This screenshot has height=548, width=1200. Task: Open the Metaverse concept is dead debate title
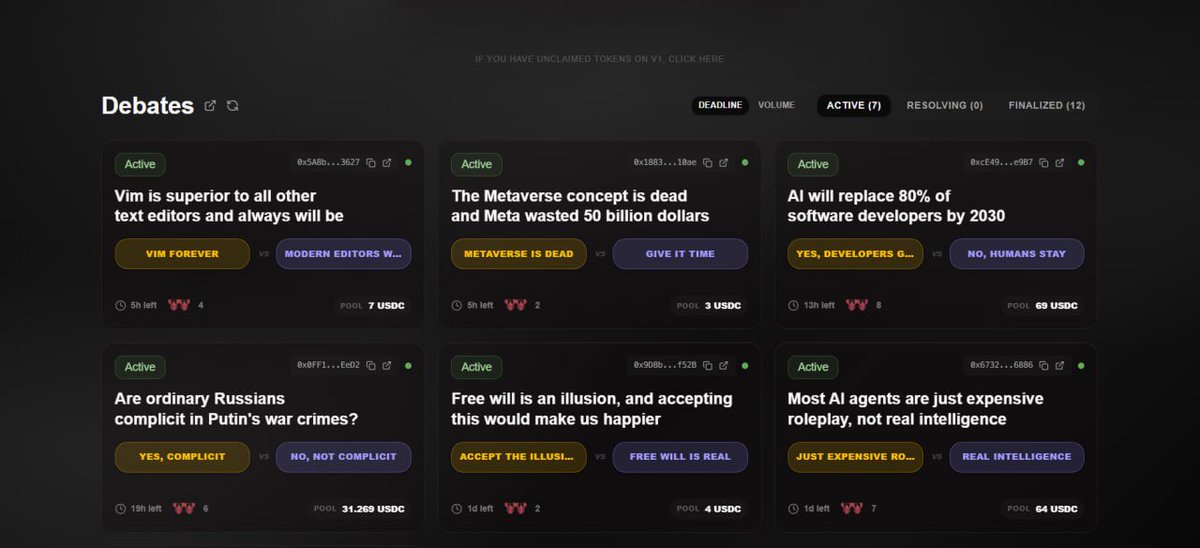point(580,206)
